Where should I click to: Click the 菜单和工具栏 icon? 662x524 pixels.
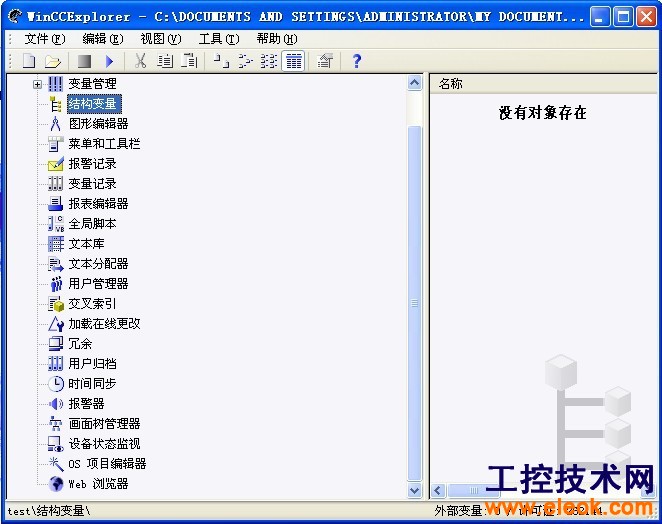[55, 144]
